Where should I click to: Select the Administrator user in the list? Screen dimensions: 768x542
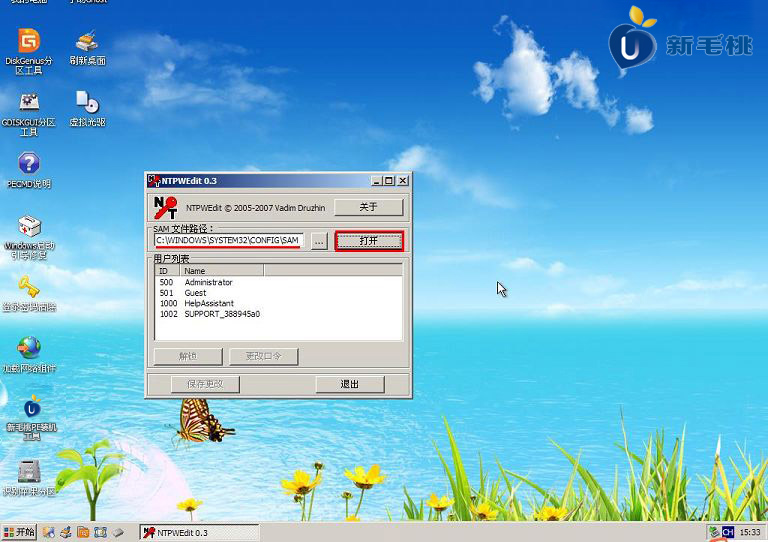(x=208, y=283)
